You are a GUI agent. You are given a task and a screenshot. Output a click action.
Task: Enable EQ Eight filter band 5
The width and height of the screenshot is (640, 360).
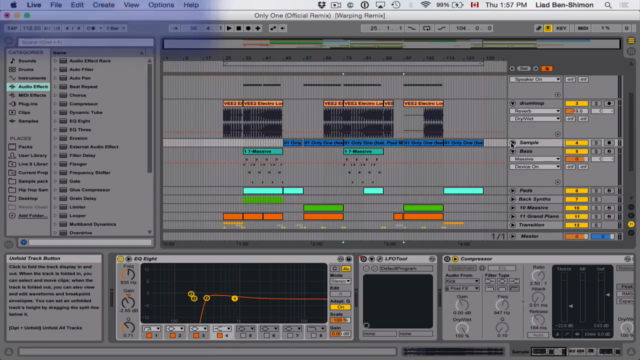coord(243,336)
